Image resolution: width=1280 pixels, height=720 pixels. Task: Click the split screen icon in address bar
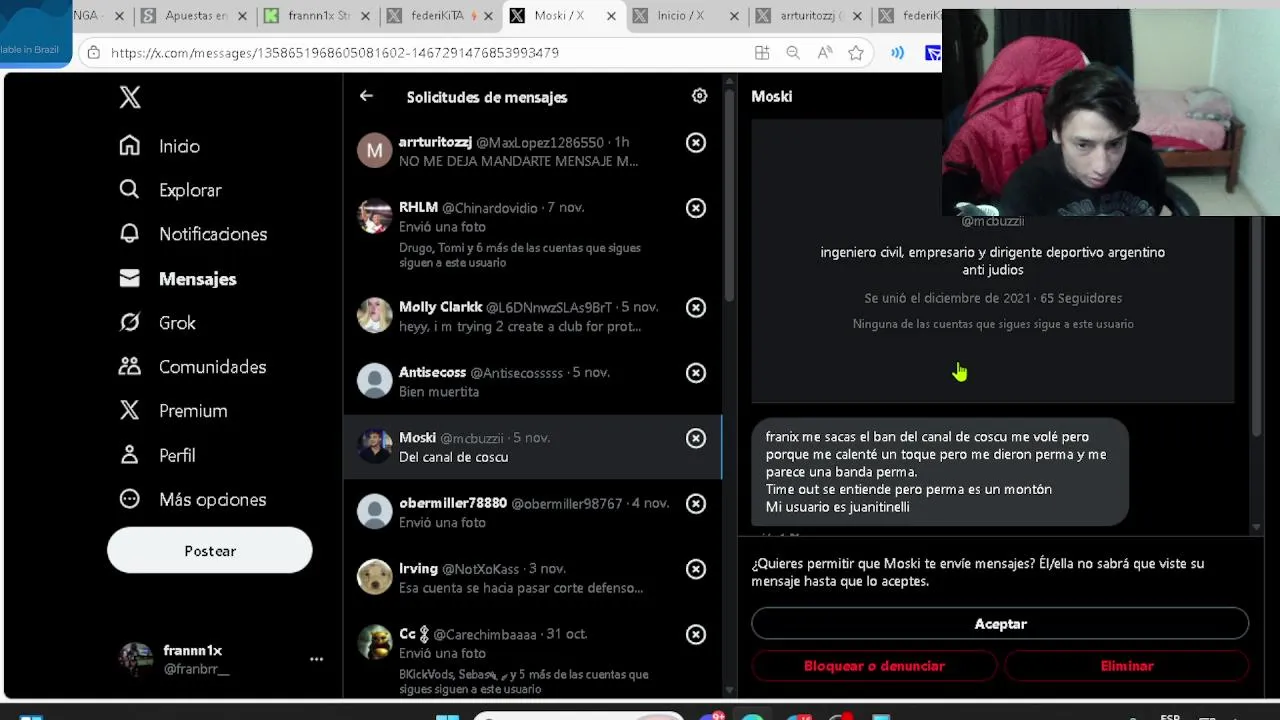click(x=762, y=52)
